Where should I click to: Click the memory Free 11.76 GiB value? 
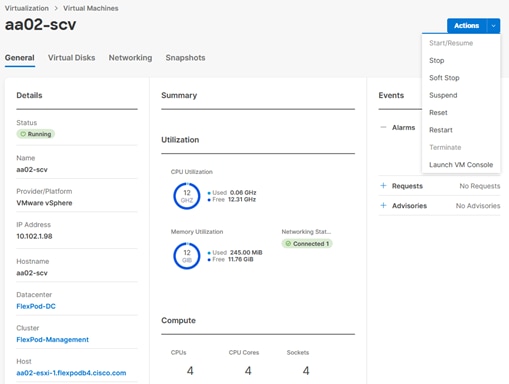[241, 259]
